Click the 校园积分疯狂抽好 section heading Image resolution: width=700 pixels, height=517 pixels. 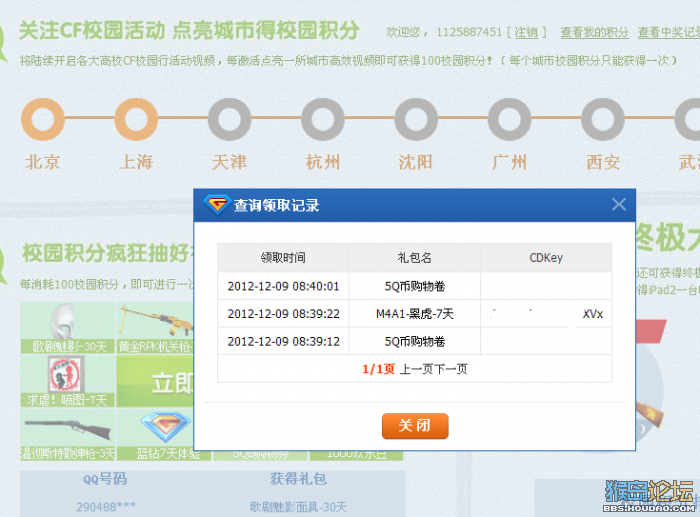(x=107, y=253)
